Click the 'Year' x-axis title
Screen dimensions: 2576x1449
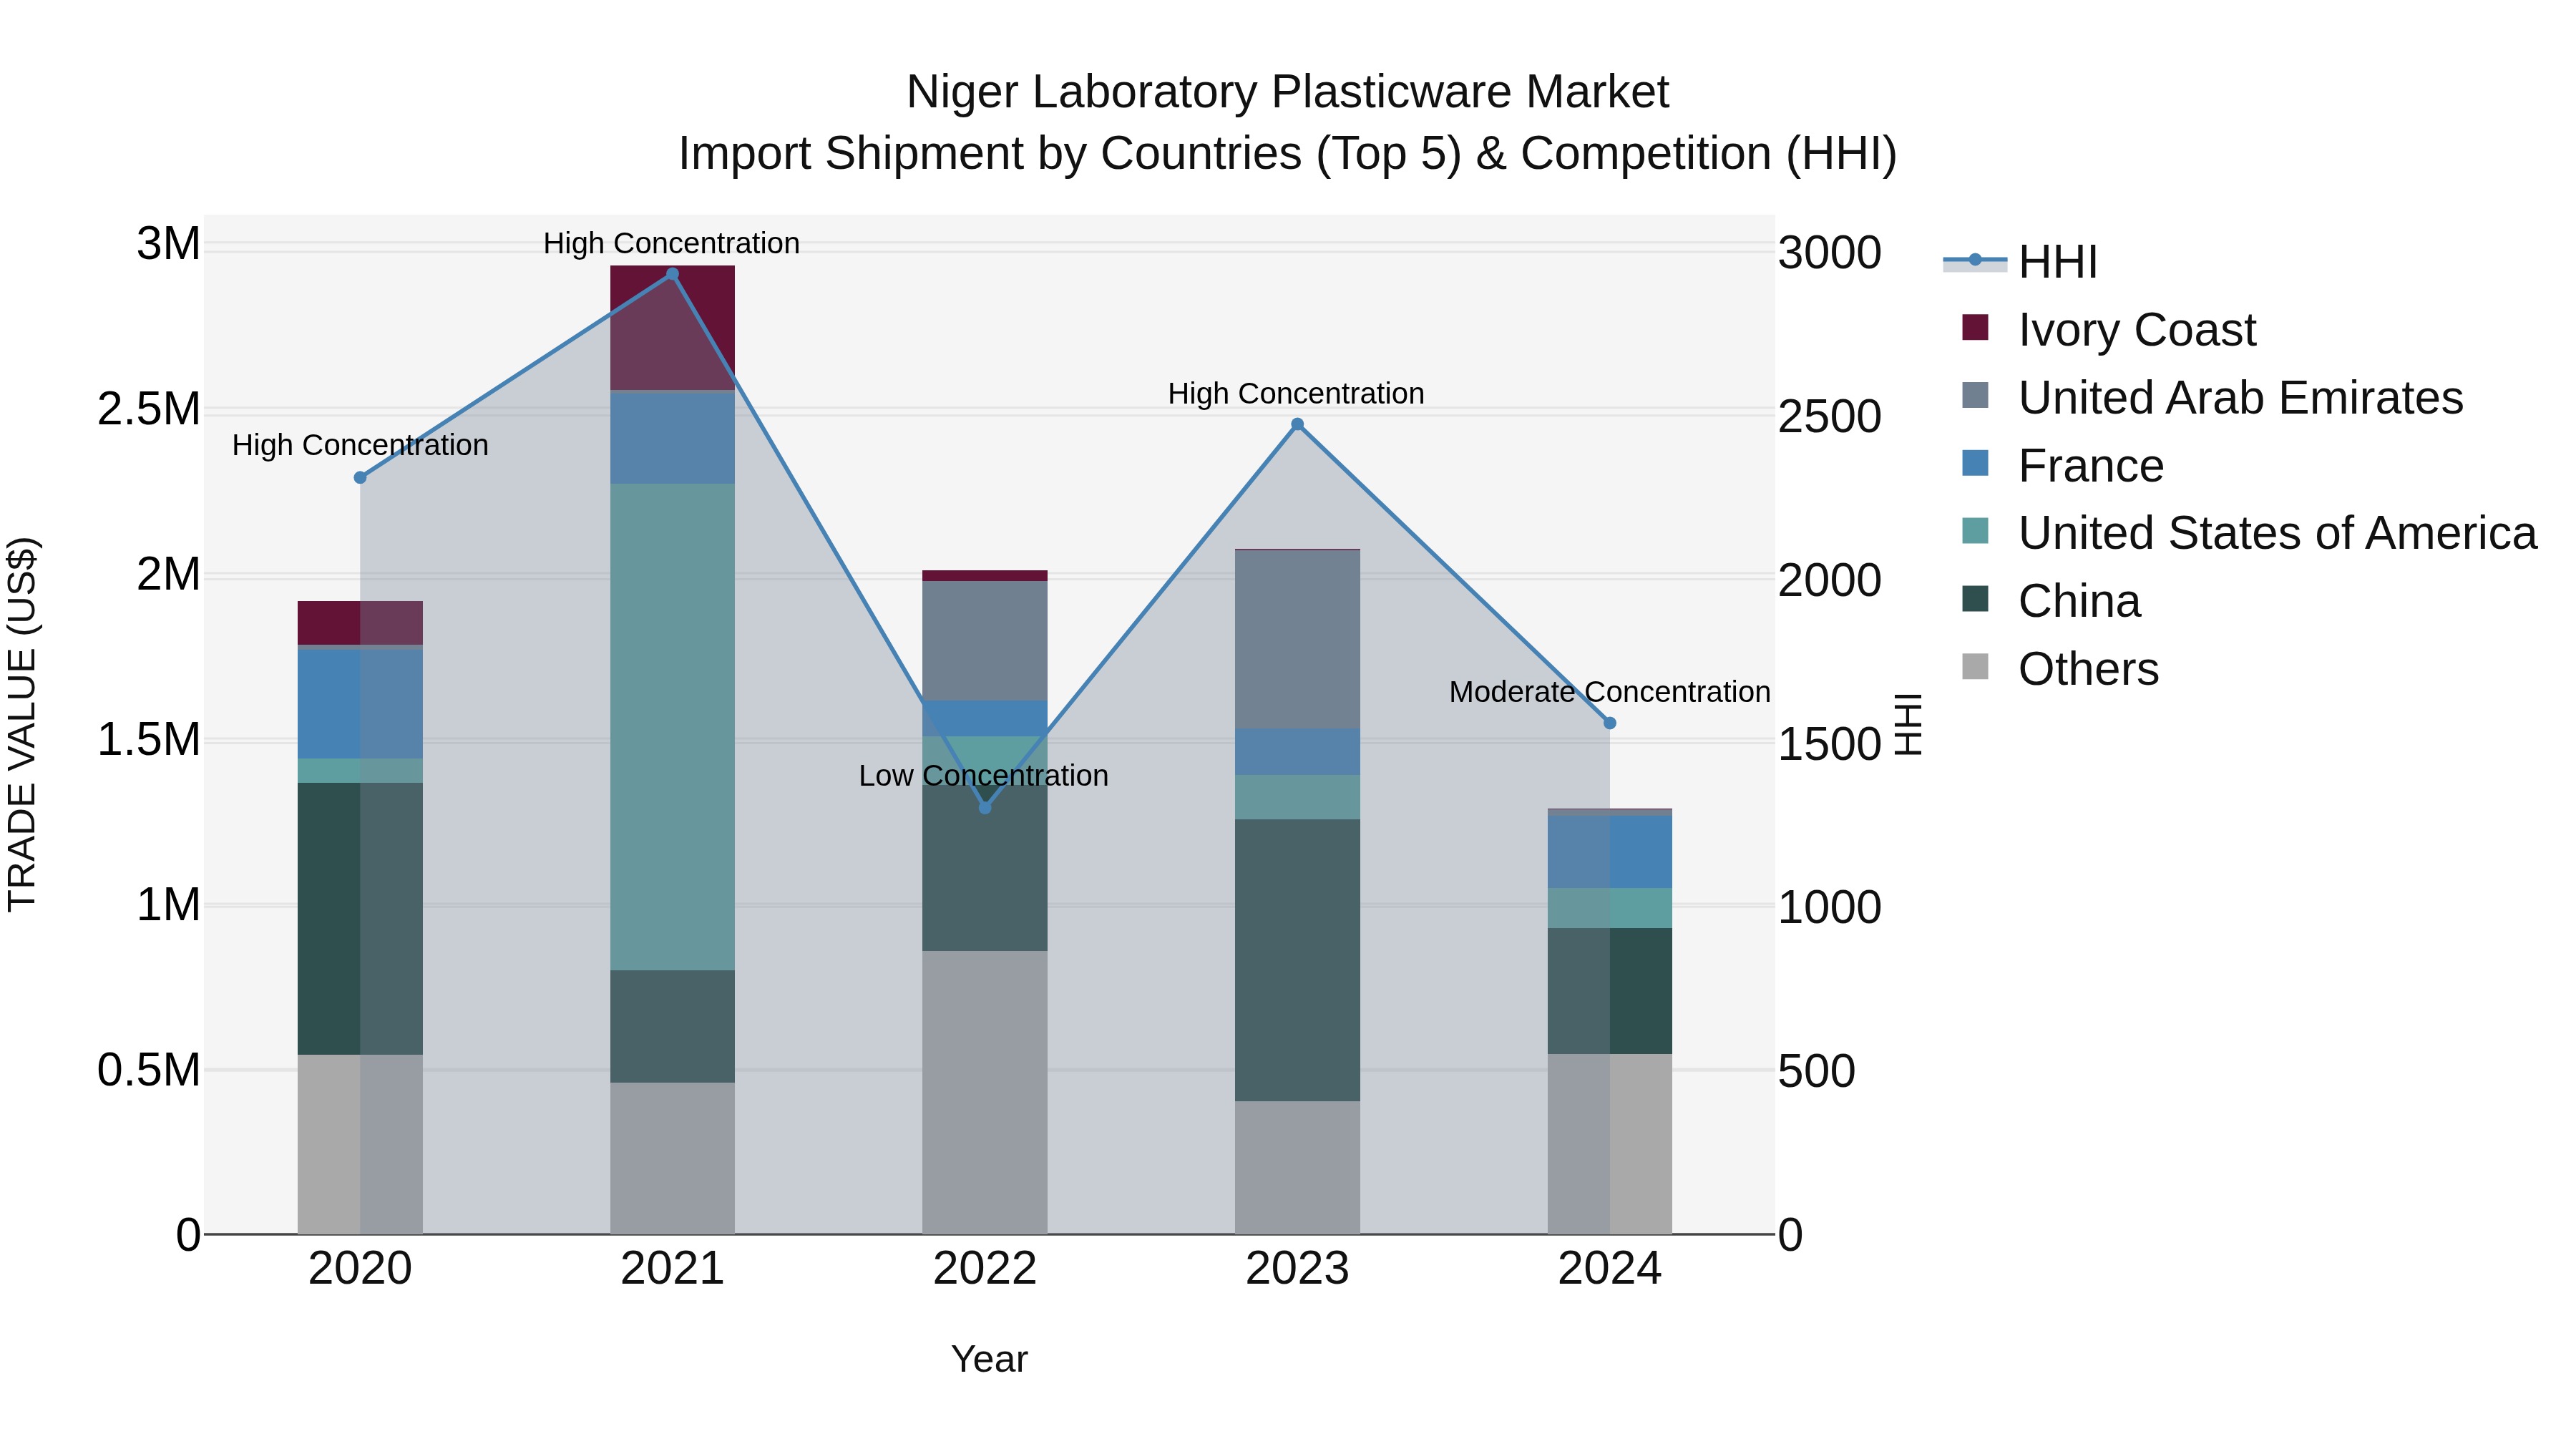point(989,1360)
